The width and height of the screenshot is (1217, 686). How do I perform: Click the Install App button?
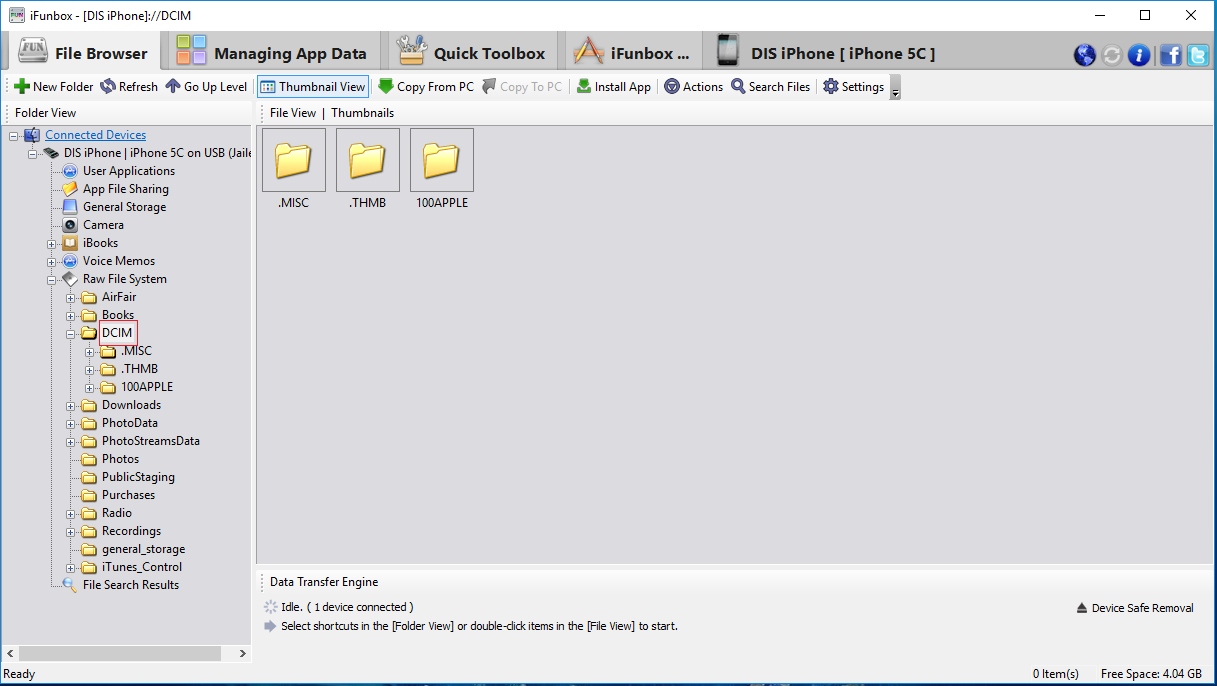click(614, 87)
